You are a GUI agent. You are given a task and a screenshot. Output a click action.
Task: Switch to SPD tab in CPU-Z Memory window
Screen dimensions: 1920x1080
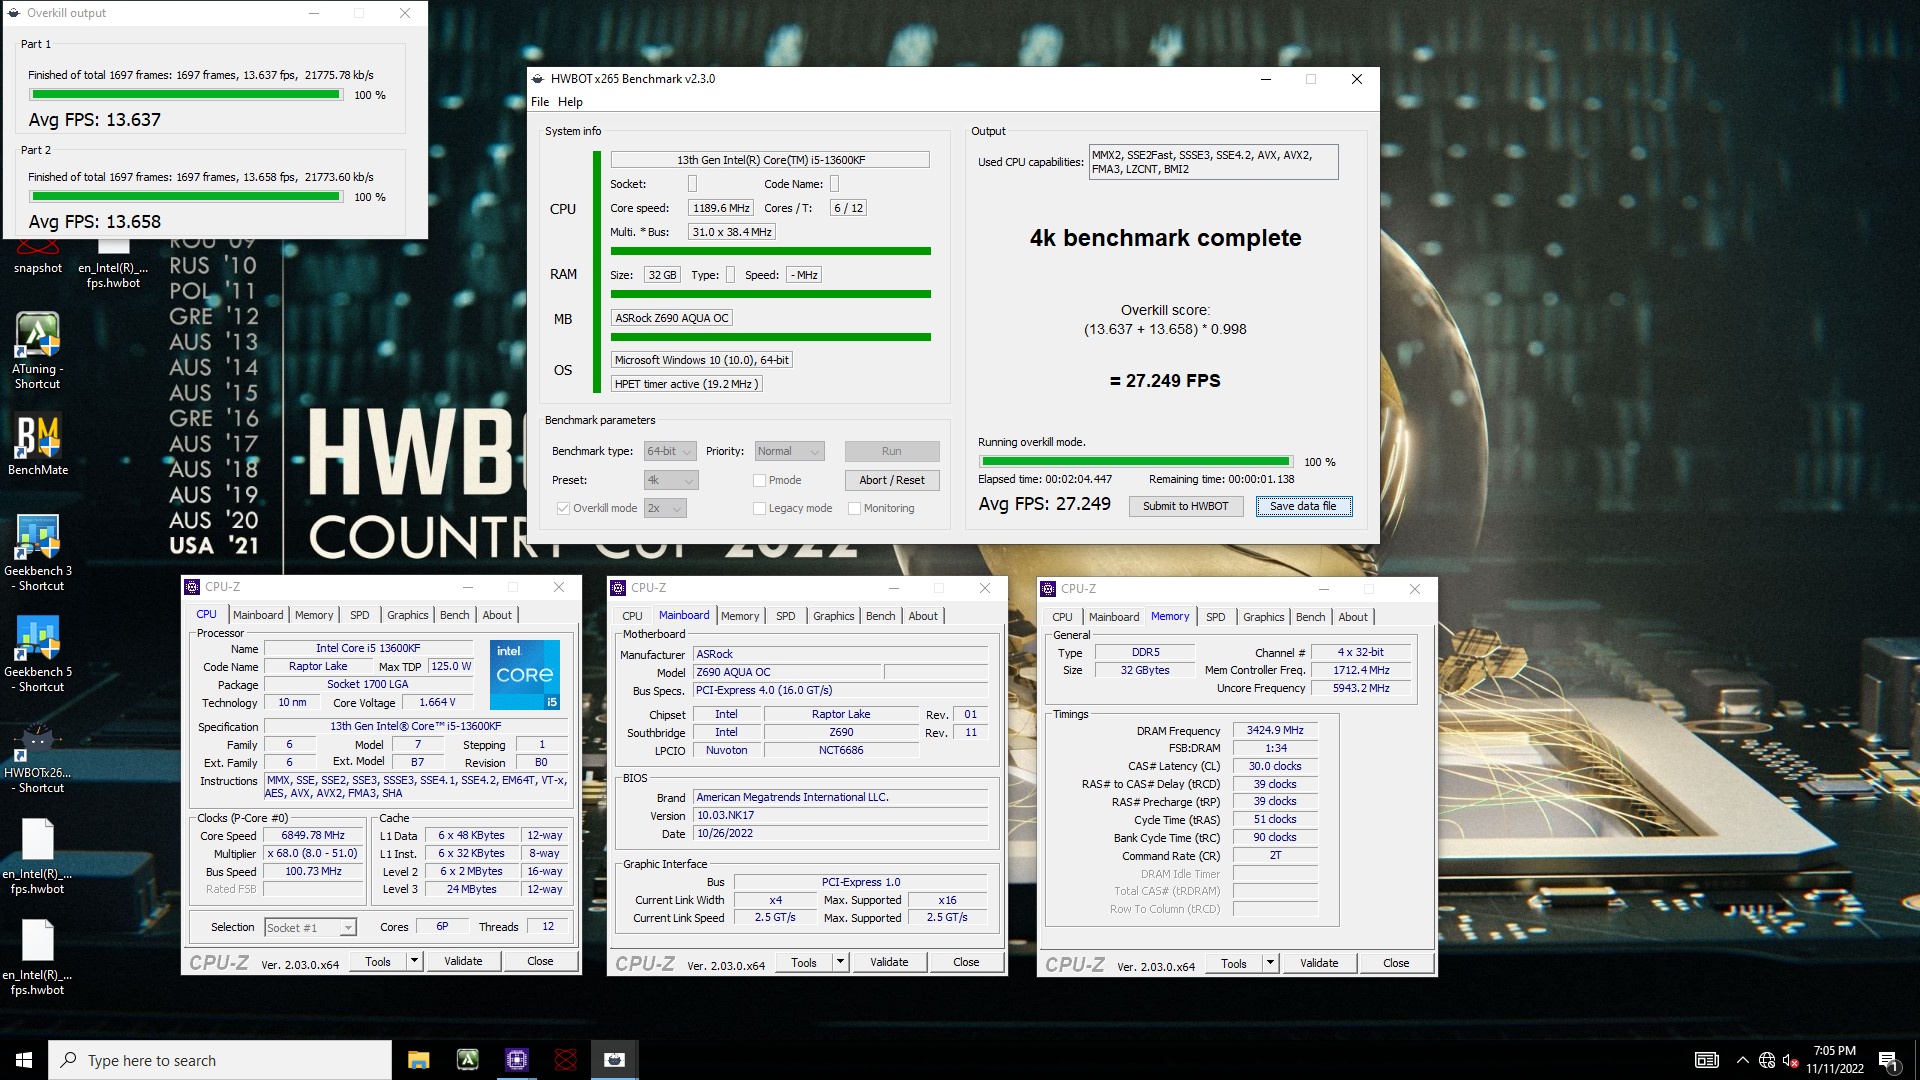coord(1215,617)
